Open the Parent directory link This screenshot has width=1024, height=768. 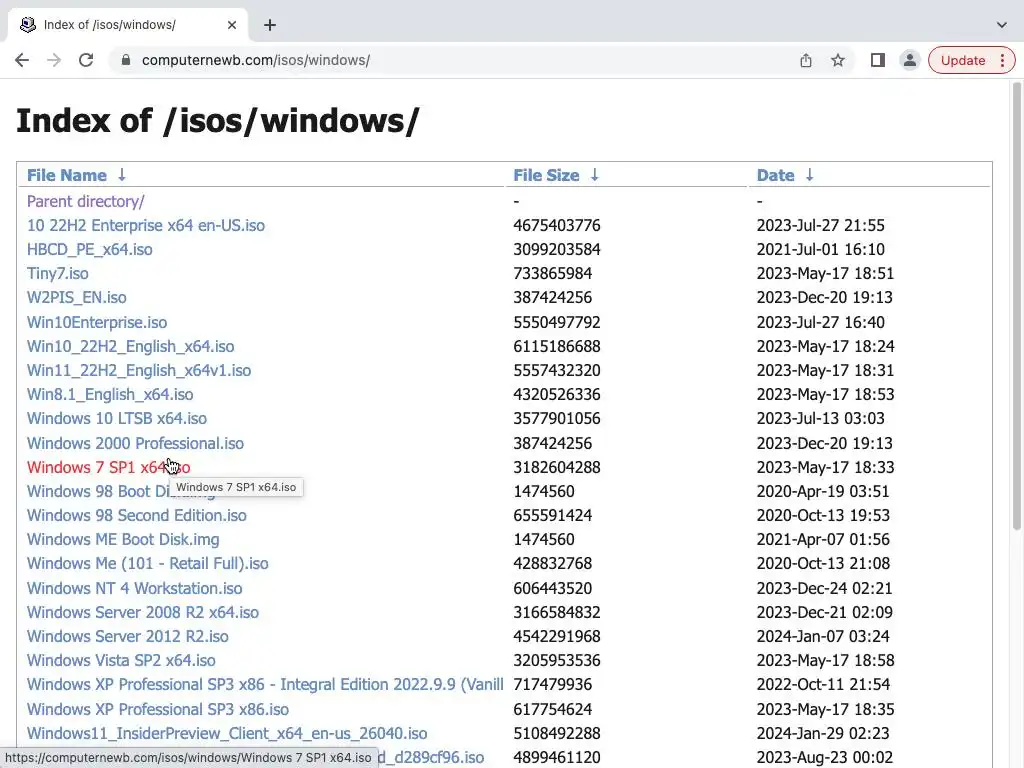[86, 201]
